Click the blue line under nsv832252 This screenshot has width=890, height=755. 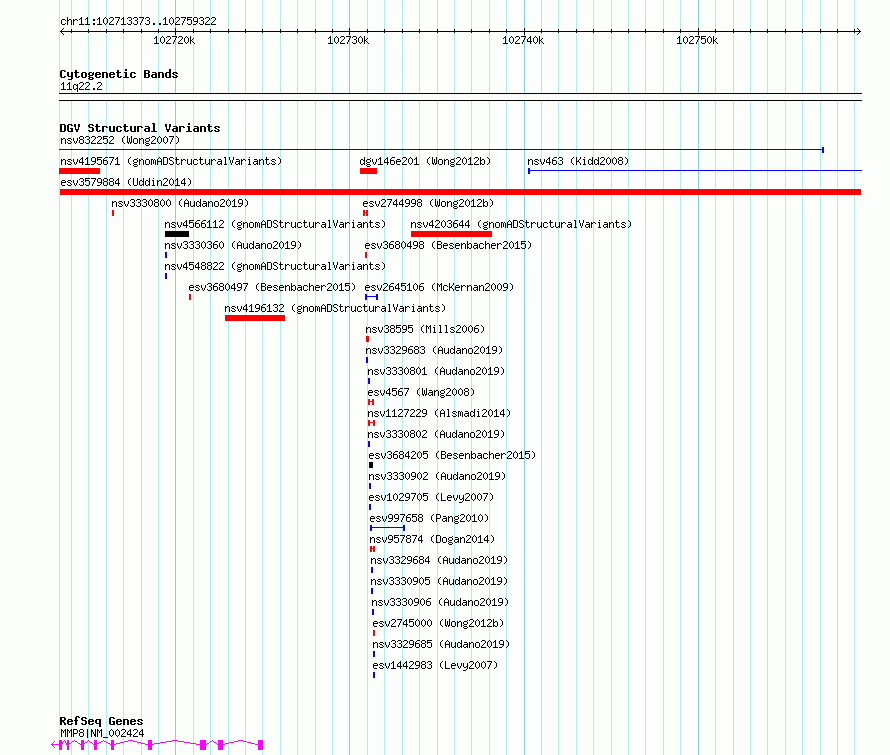tap(442, 150)
